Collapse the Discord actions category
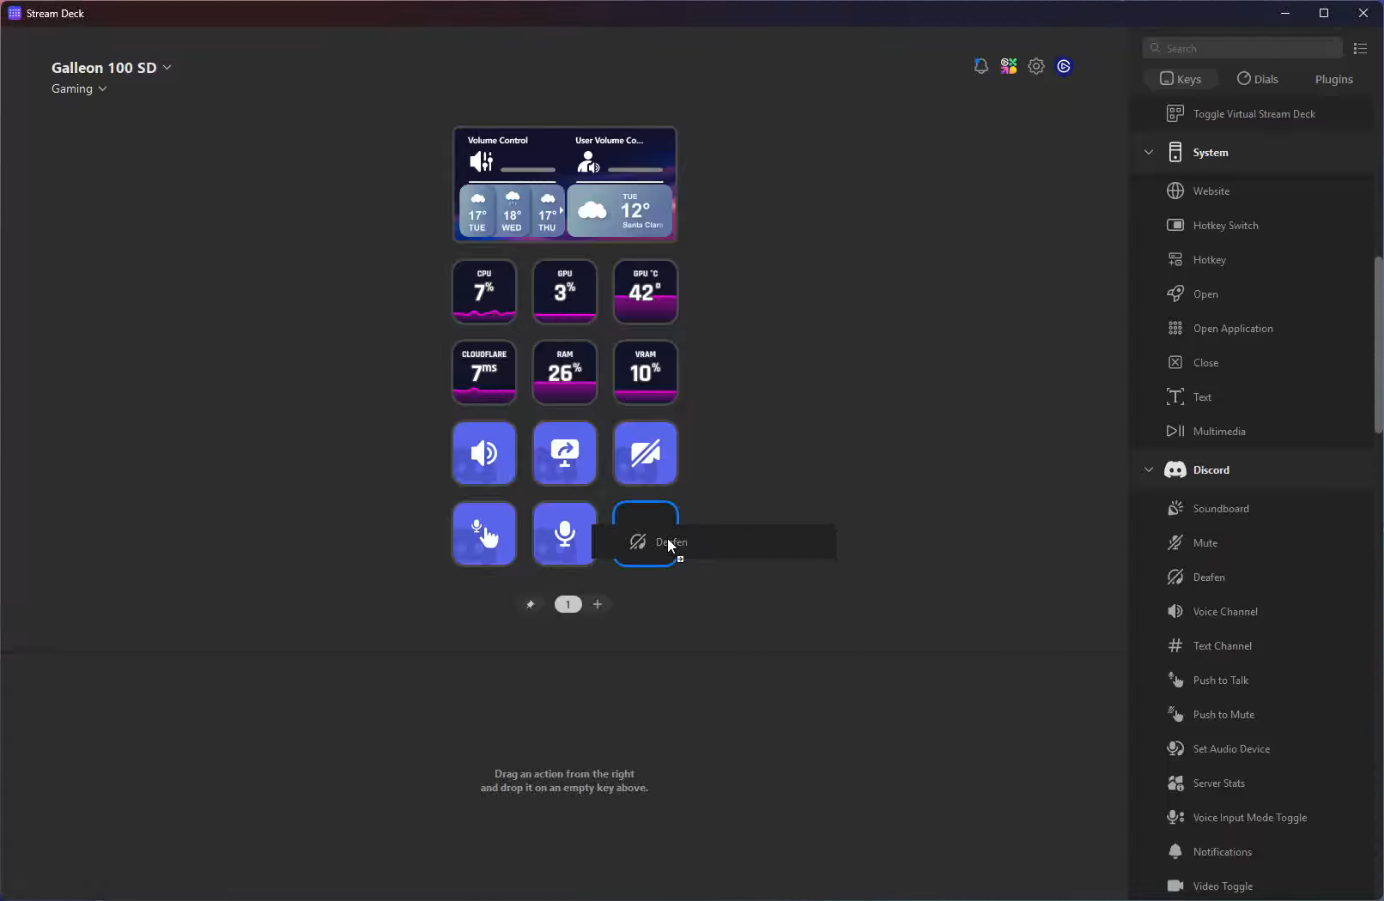 [1149, 470]
